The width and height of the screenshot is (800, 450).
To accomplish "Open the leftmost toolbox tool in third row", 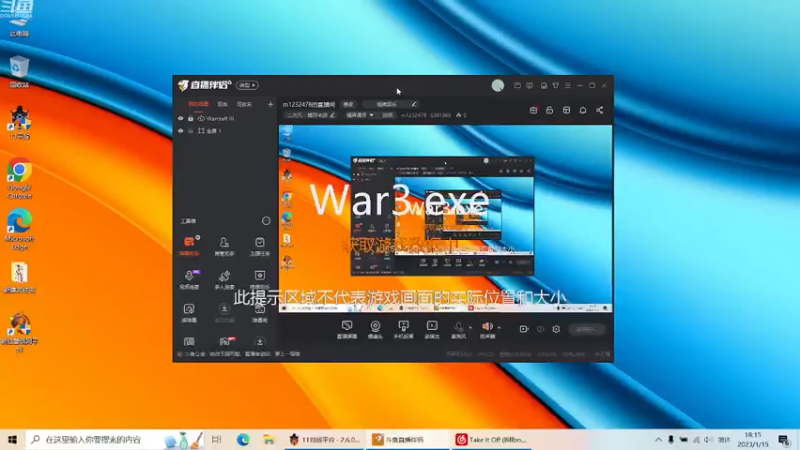I will [x=189, y=313].
